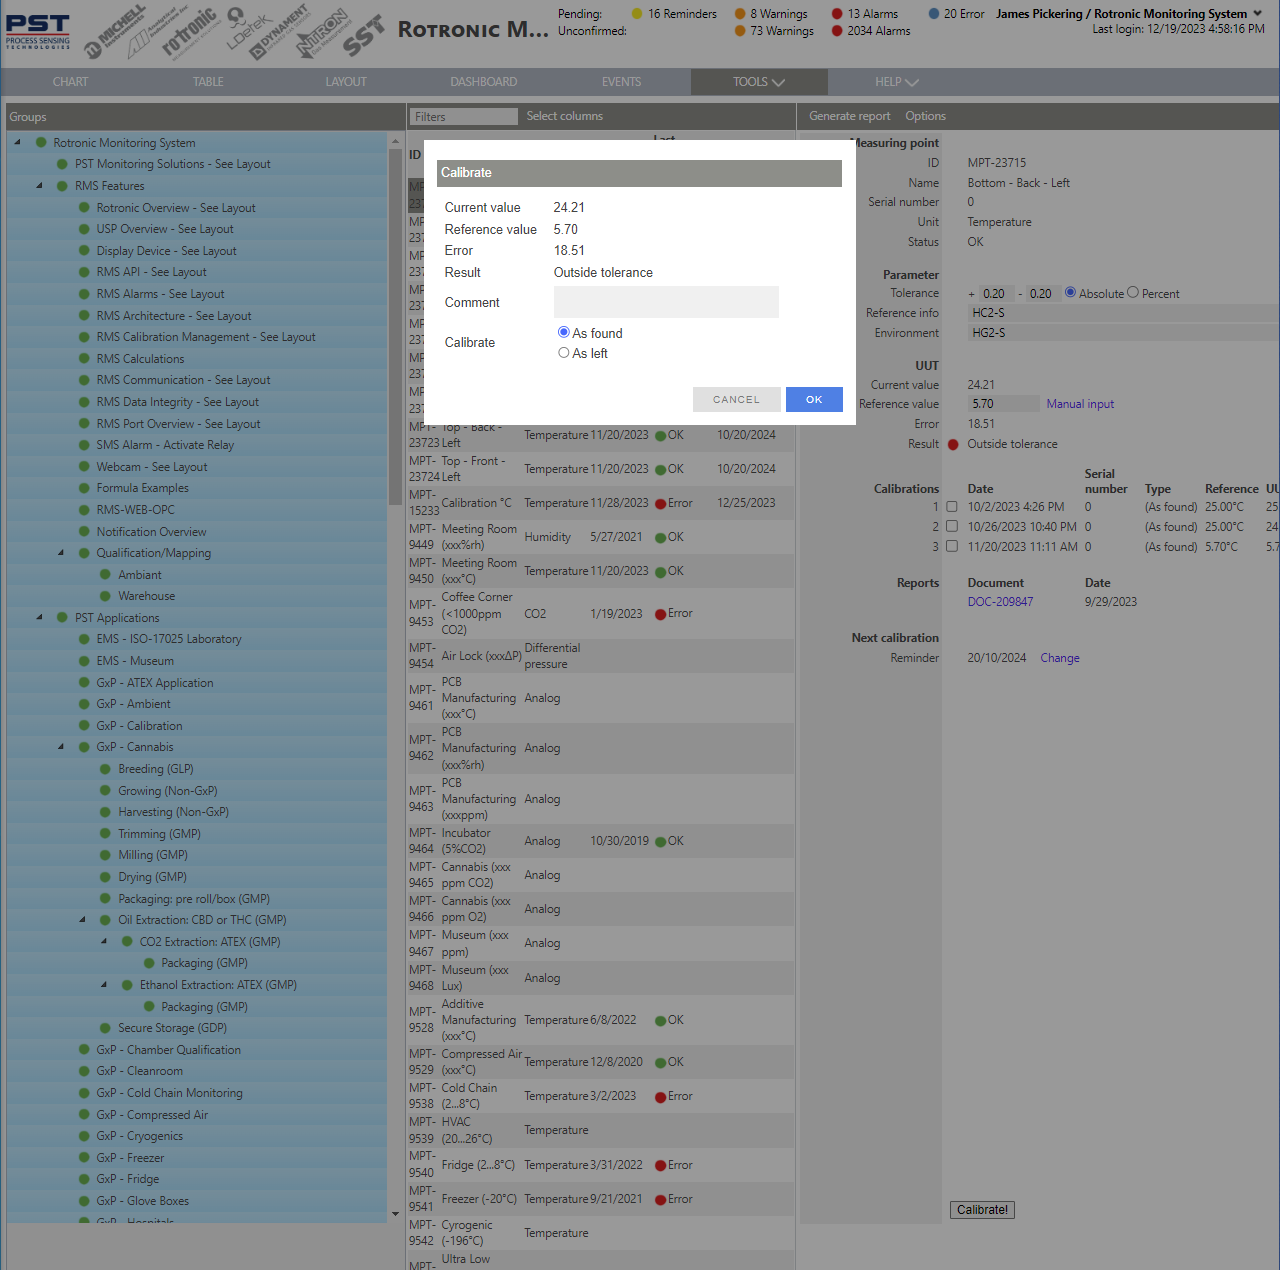The width and height of the screenshot is (1280, 1270).
Task: Confirm calibration with OK button
Action: point(814,399)
